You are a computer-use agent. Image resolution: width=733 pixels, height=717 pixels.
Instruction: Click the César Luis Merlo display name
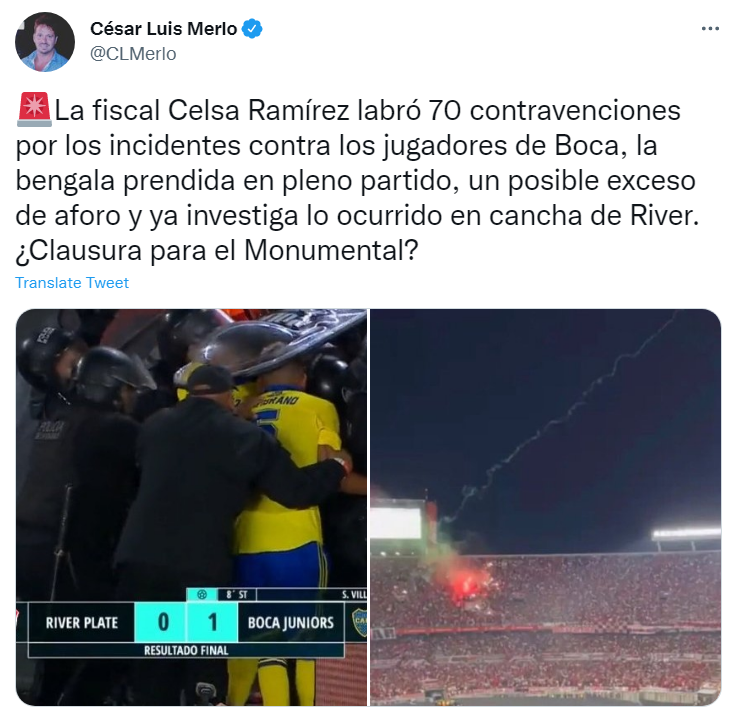[x=164, y=29]
